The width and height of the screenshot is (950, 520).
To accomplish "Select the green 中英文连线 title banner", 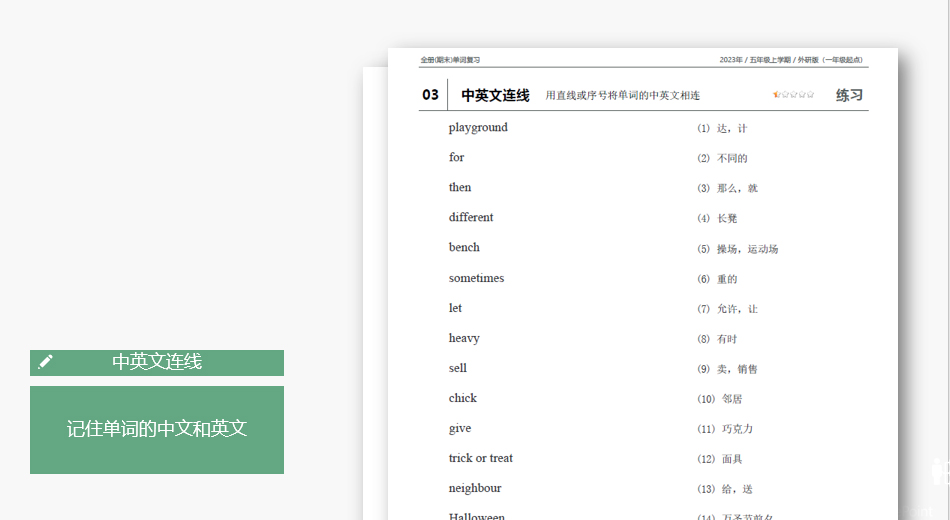I will coord(157,362).
